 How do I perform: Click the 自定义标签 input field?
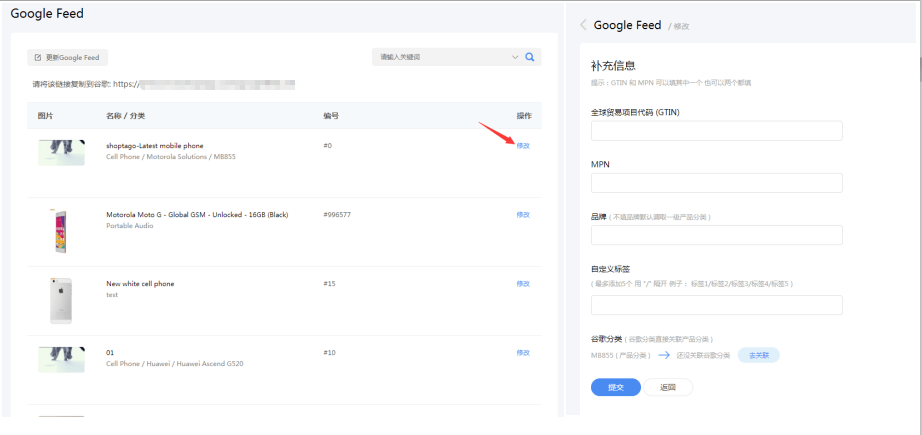[716, 305]
